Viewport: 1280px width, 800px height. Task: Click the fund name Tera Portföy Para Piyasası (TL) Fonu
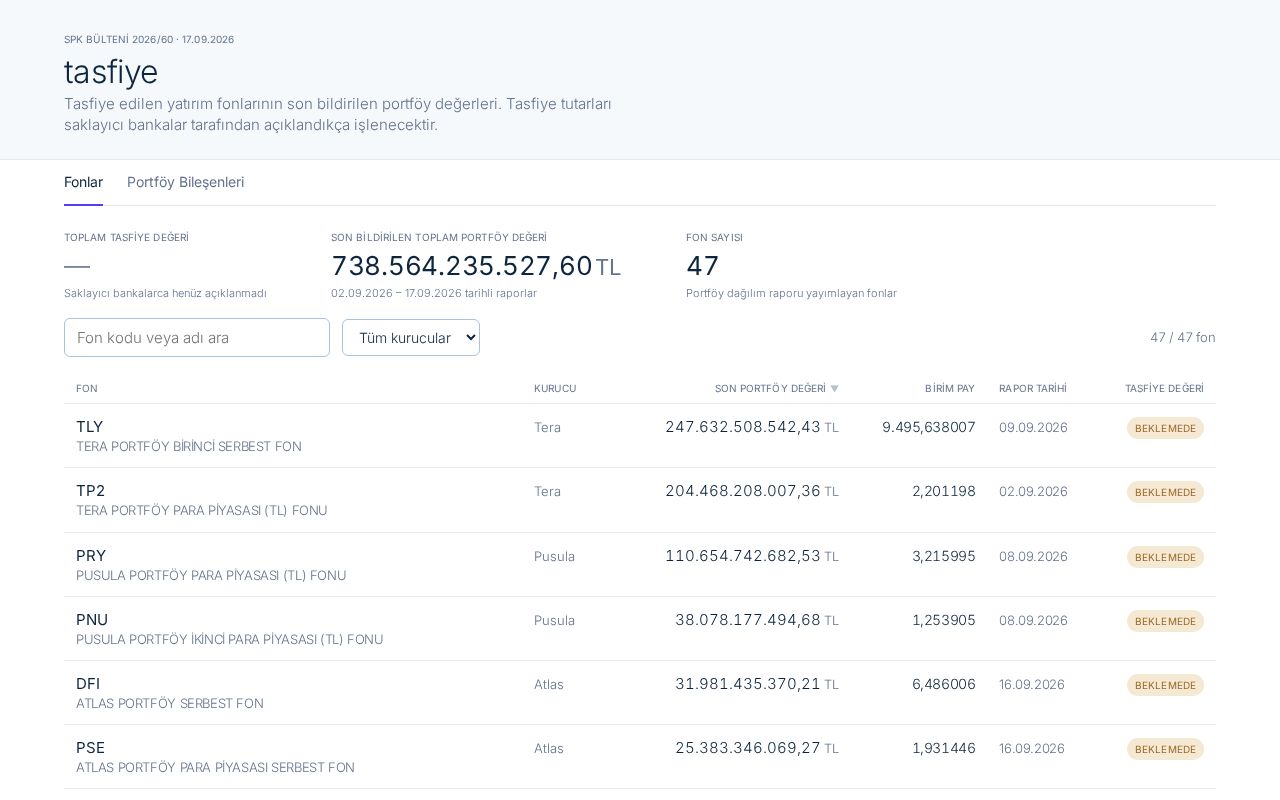point(202,511)
